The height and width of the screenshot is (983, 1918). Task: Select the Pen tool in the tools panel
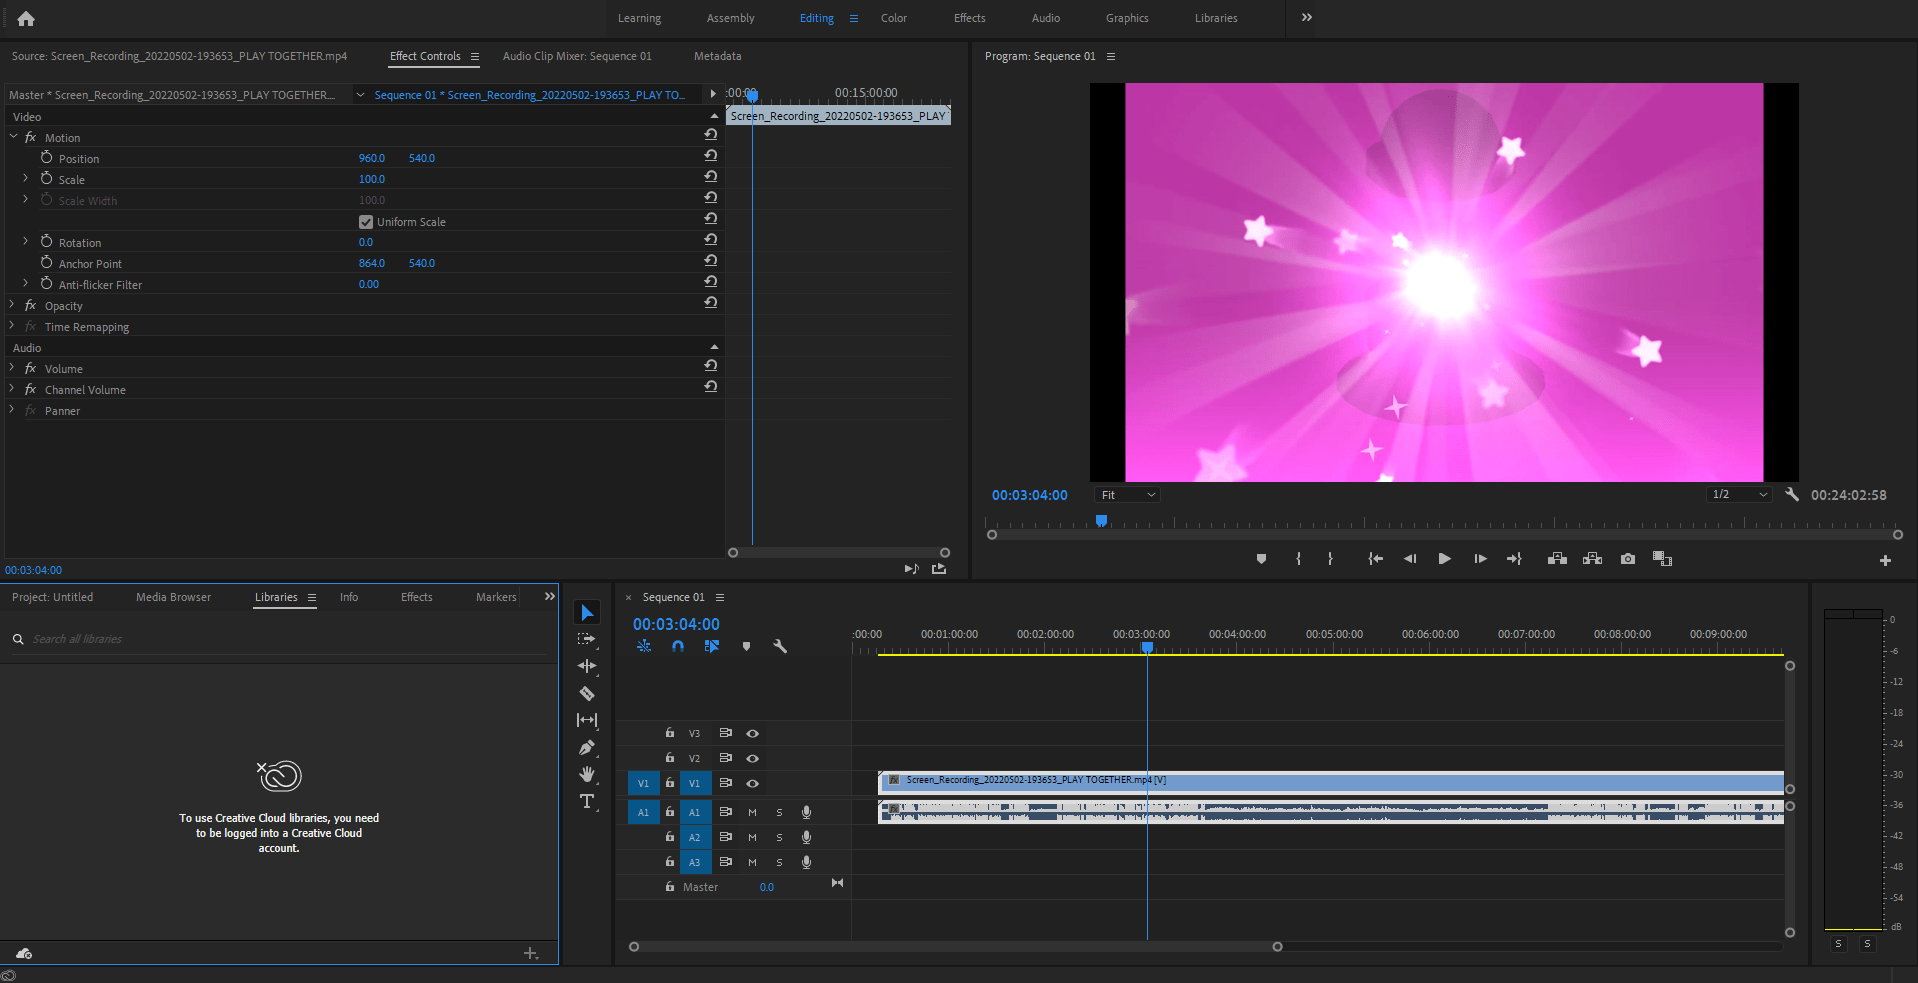click(x=587, y=747)
